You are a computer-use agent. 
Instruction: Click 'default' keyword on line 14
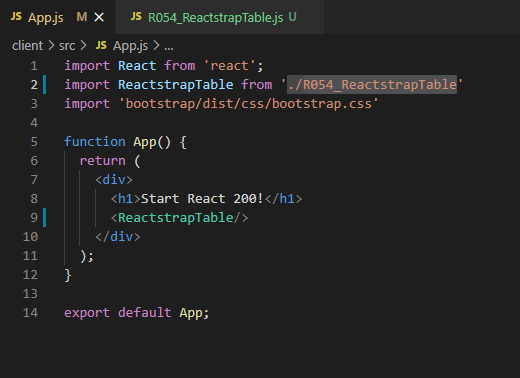145,313
